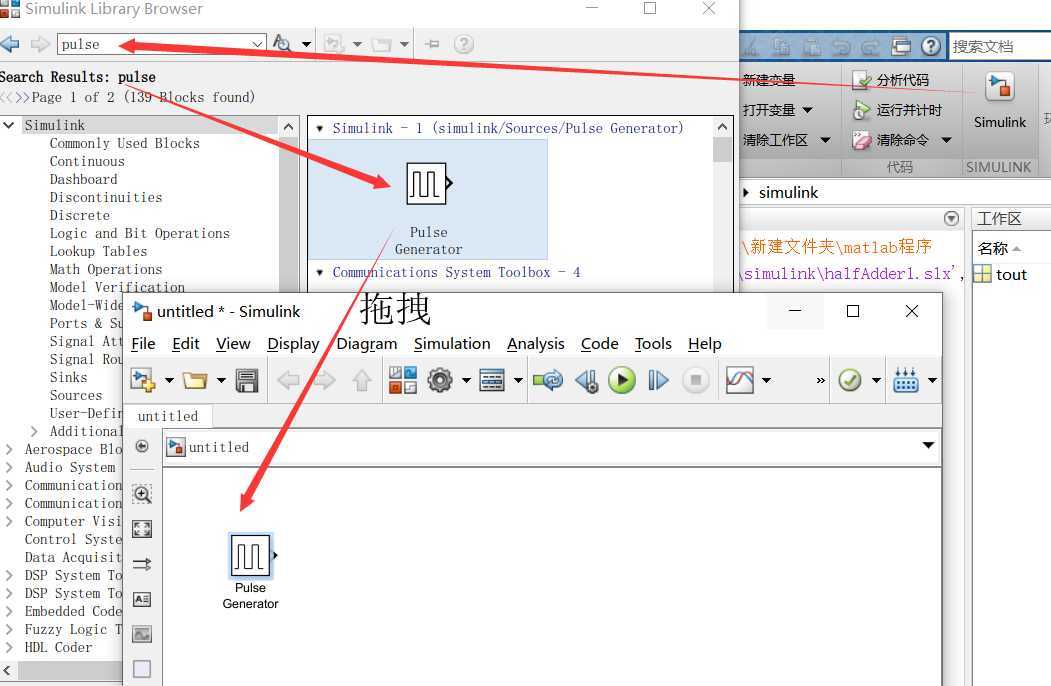Screen dimensions: 1051x686
Task: Click the Step Forward button
Action: [x=658, y=380]
